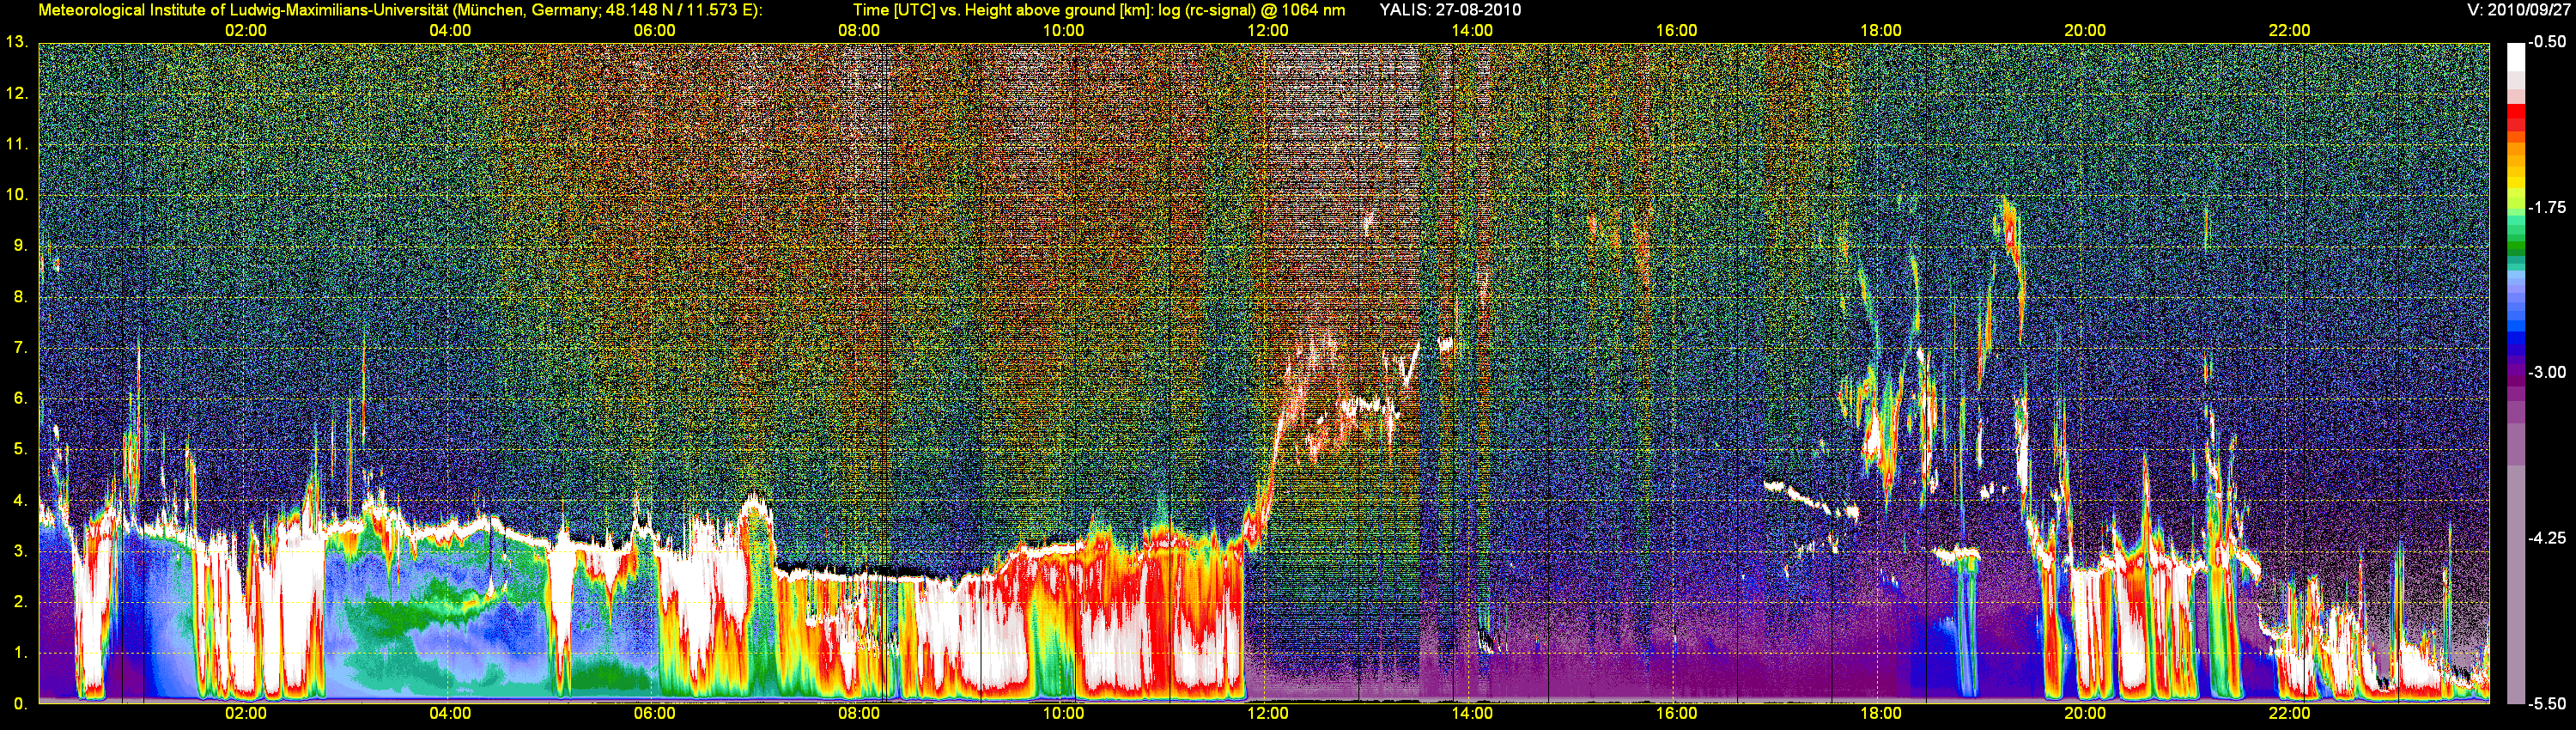The width and height of the screenshot is (2576, 730).
Task: Click the '4.' height axis label
Action: [20, 500]
